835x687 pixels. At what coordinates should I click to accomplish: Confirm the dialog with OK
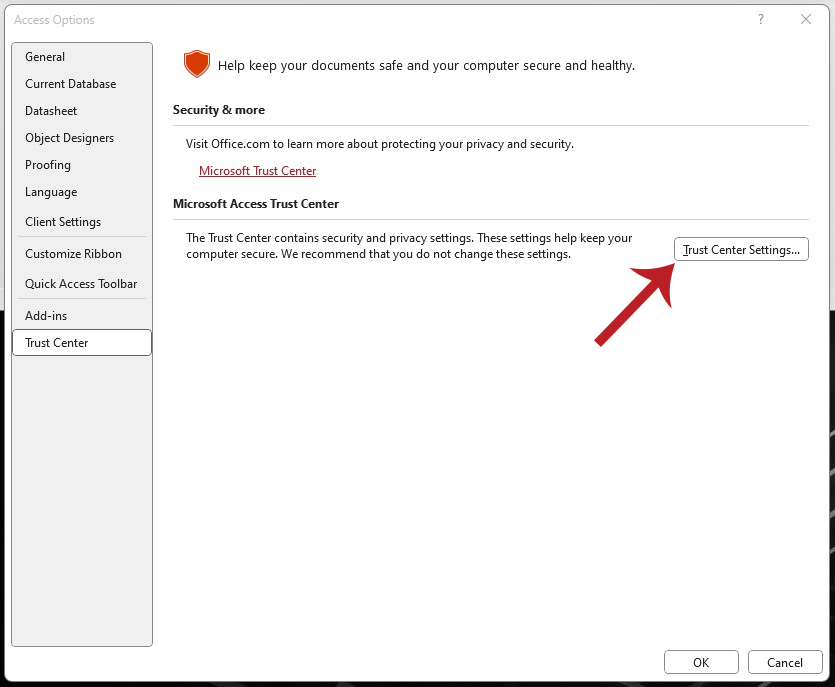[701, 662]
